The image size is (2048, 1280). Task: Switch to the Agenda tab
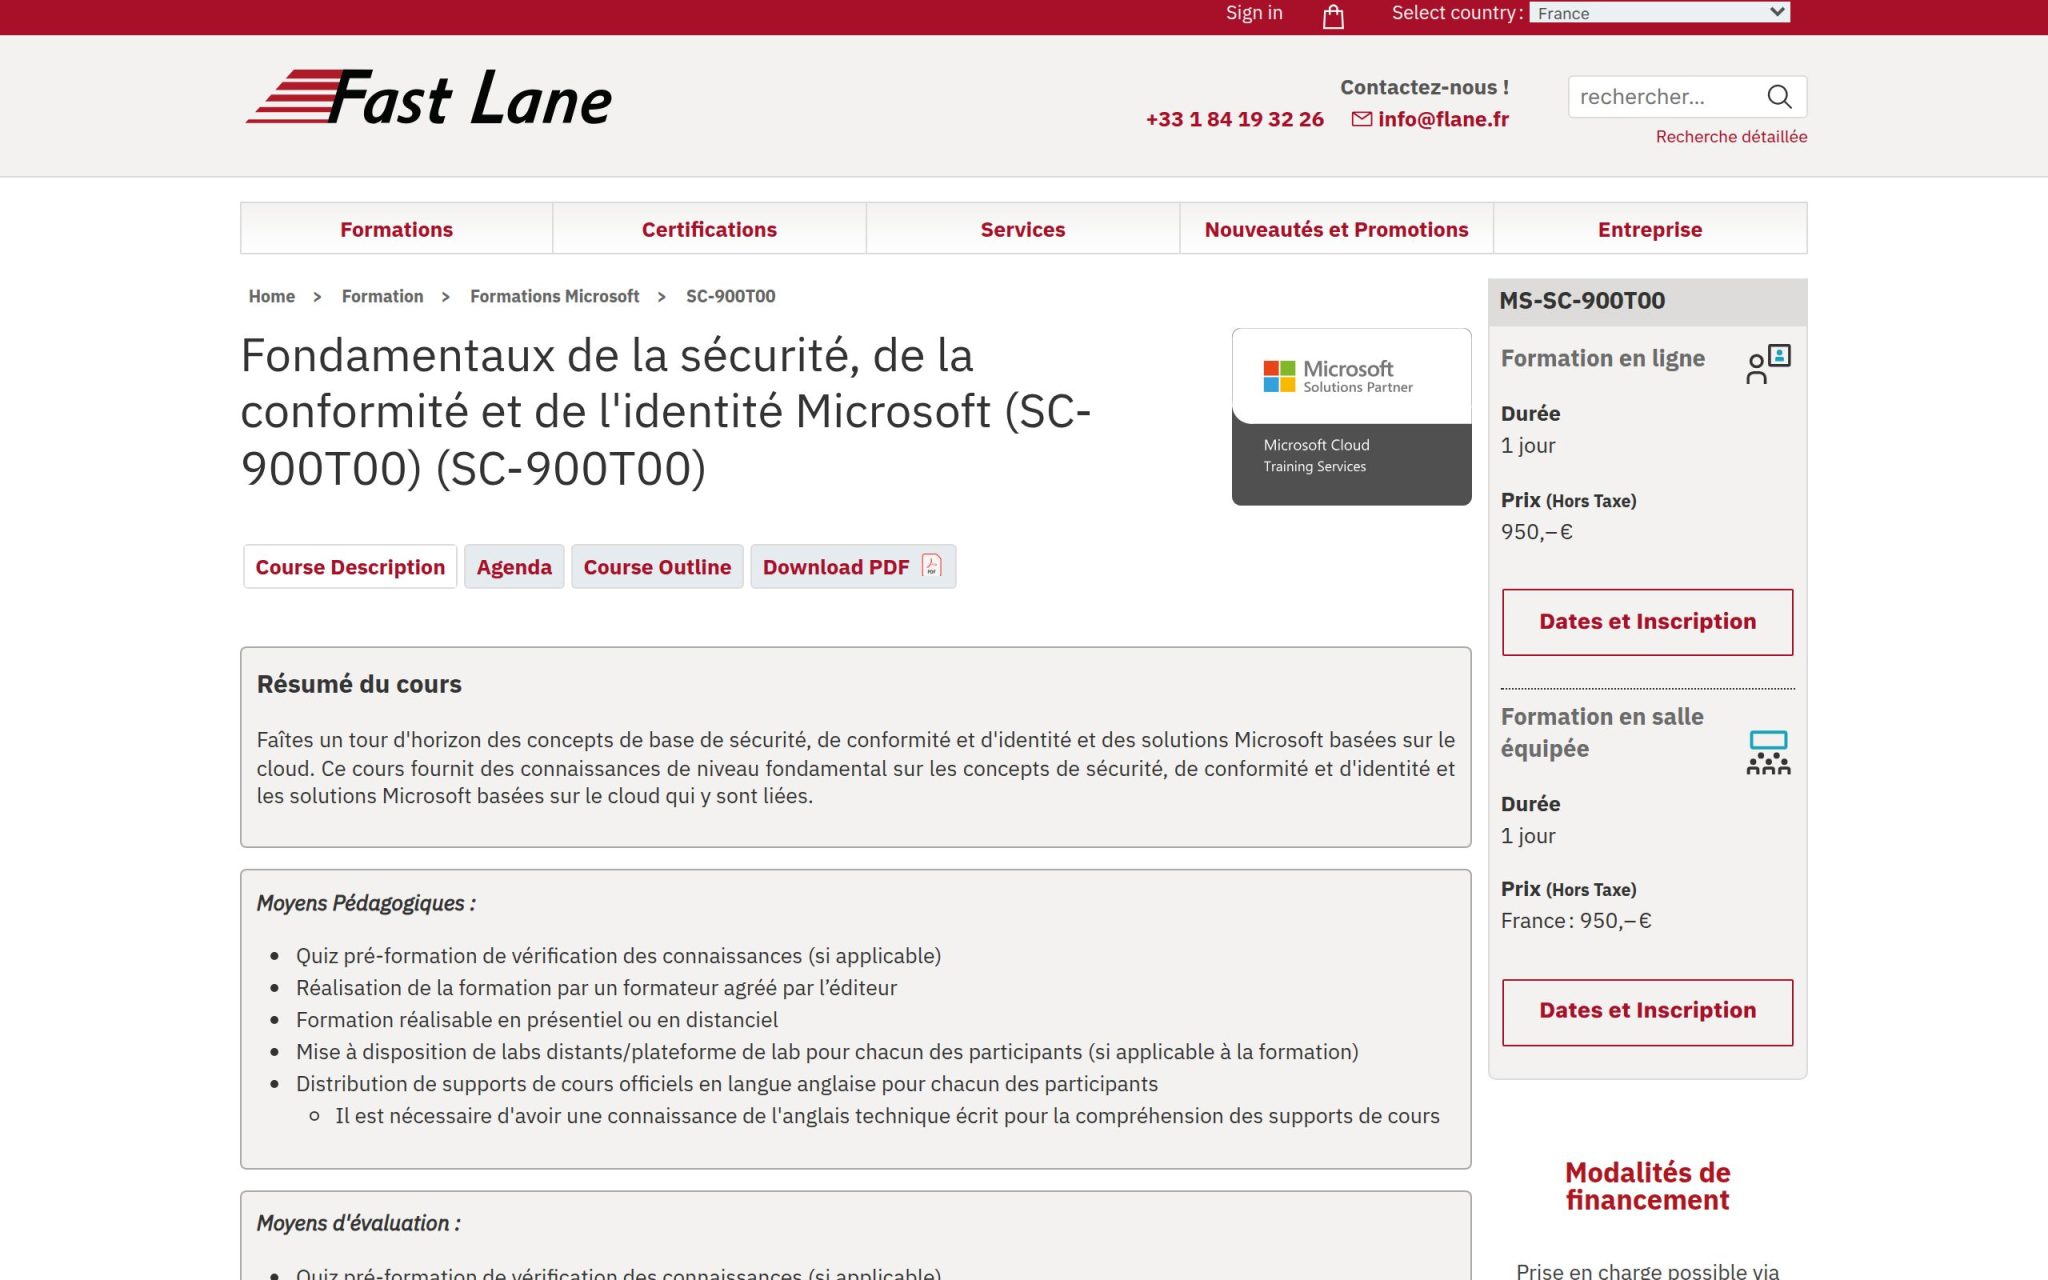[x=514, y=567]
